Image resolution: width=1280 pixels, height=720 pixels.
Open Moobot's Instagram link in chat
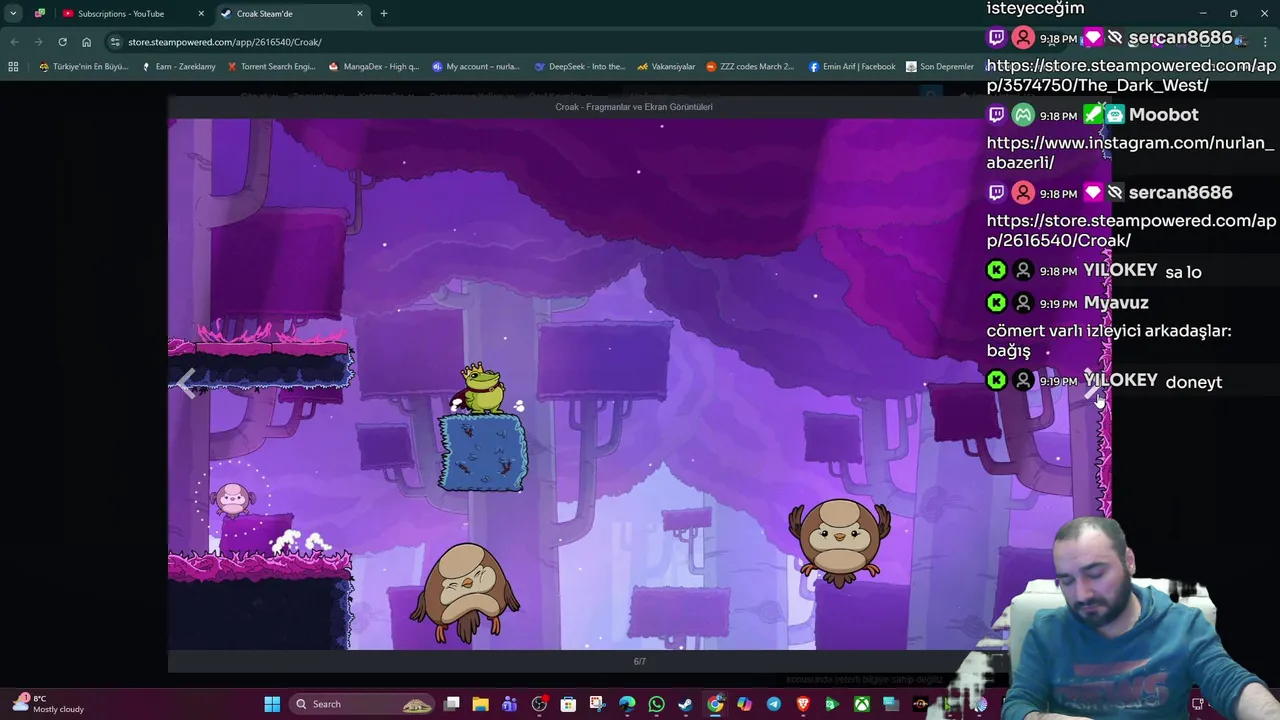(x=1131, y=153)
